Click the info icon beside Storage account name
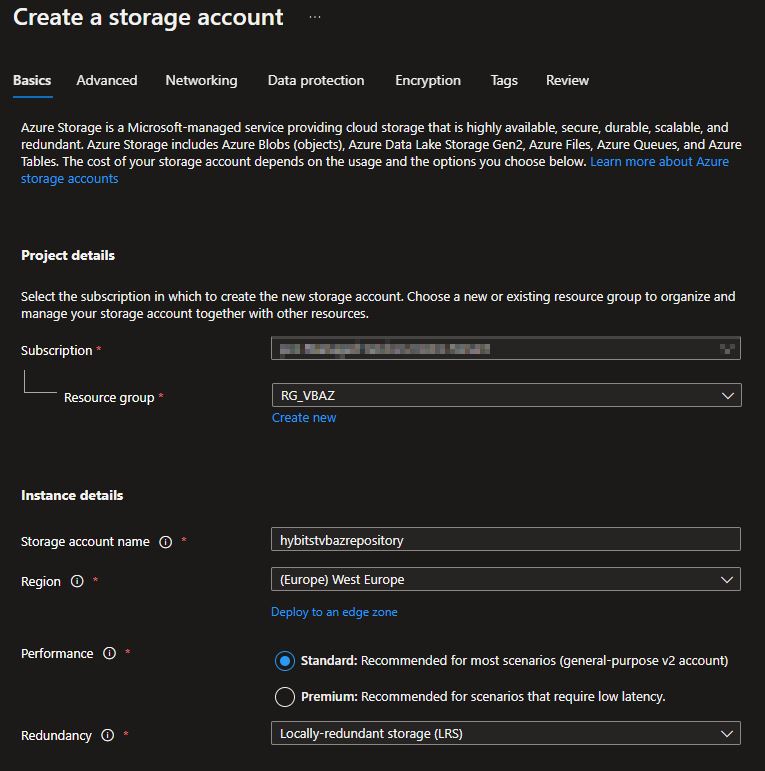Screen dimensions: 765x771 (166, 542)
